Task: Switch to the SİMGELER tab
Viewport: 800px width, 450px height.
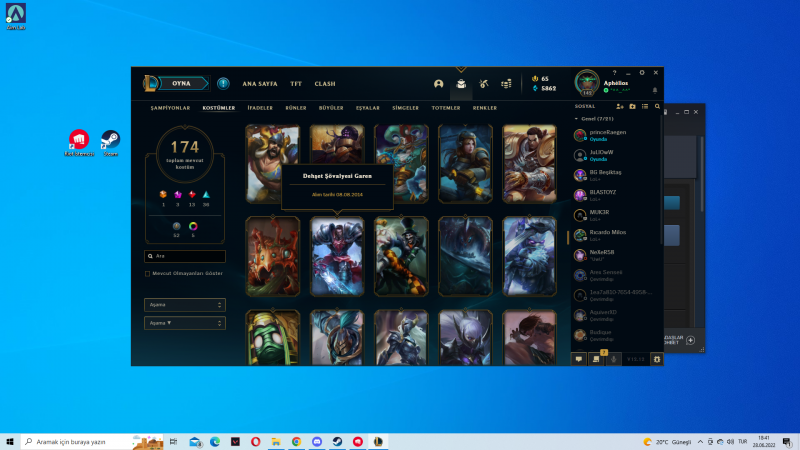Action: pyautogui.click(x=405, y=108)
